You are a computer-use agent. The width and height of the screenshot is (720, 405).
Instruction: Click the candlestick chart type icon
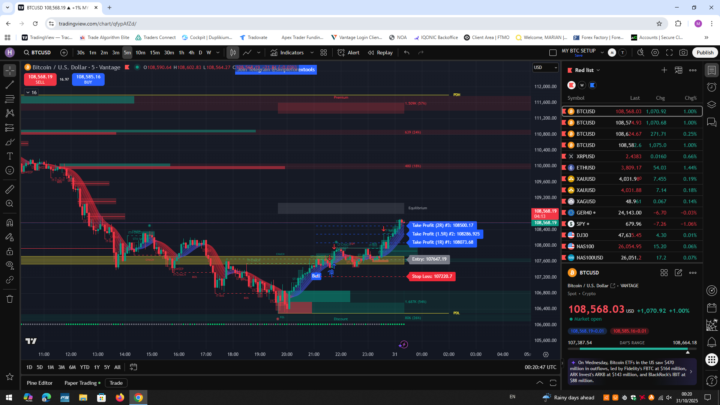click(233, 53)
